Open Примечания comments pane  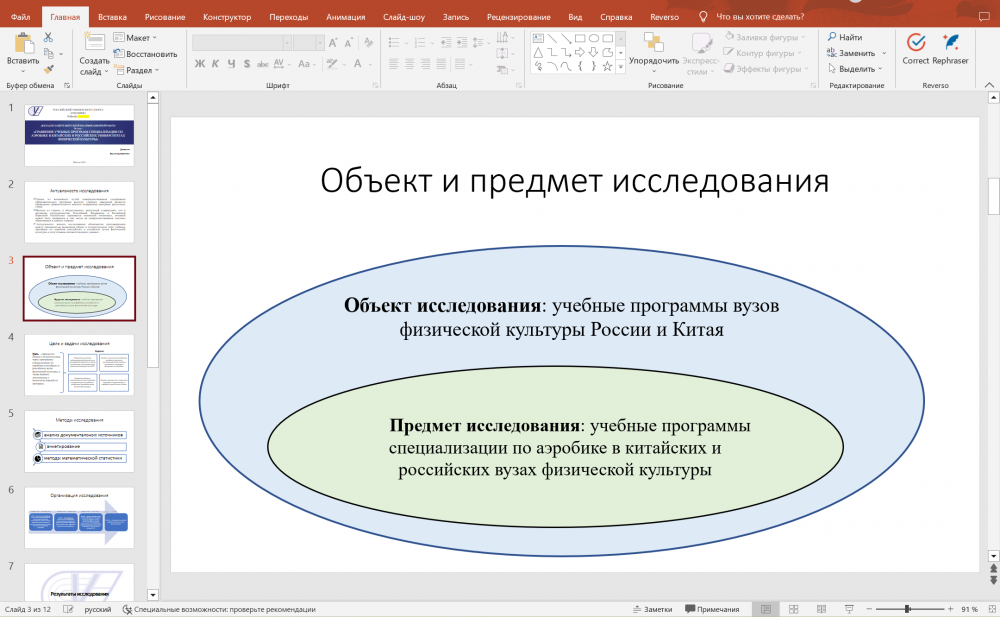(x=712, y=609)
